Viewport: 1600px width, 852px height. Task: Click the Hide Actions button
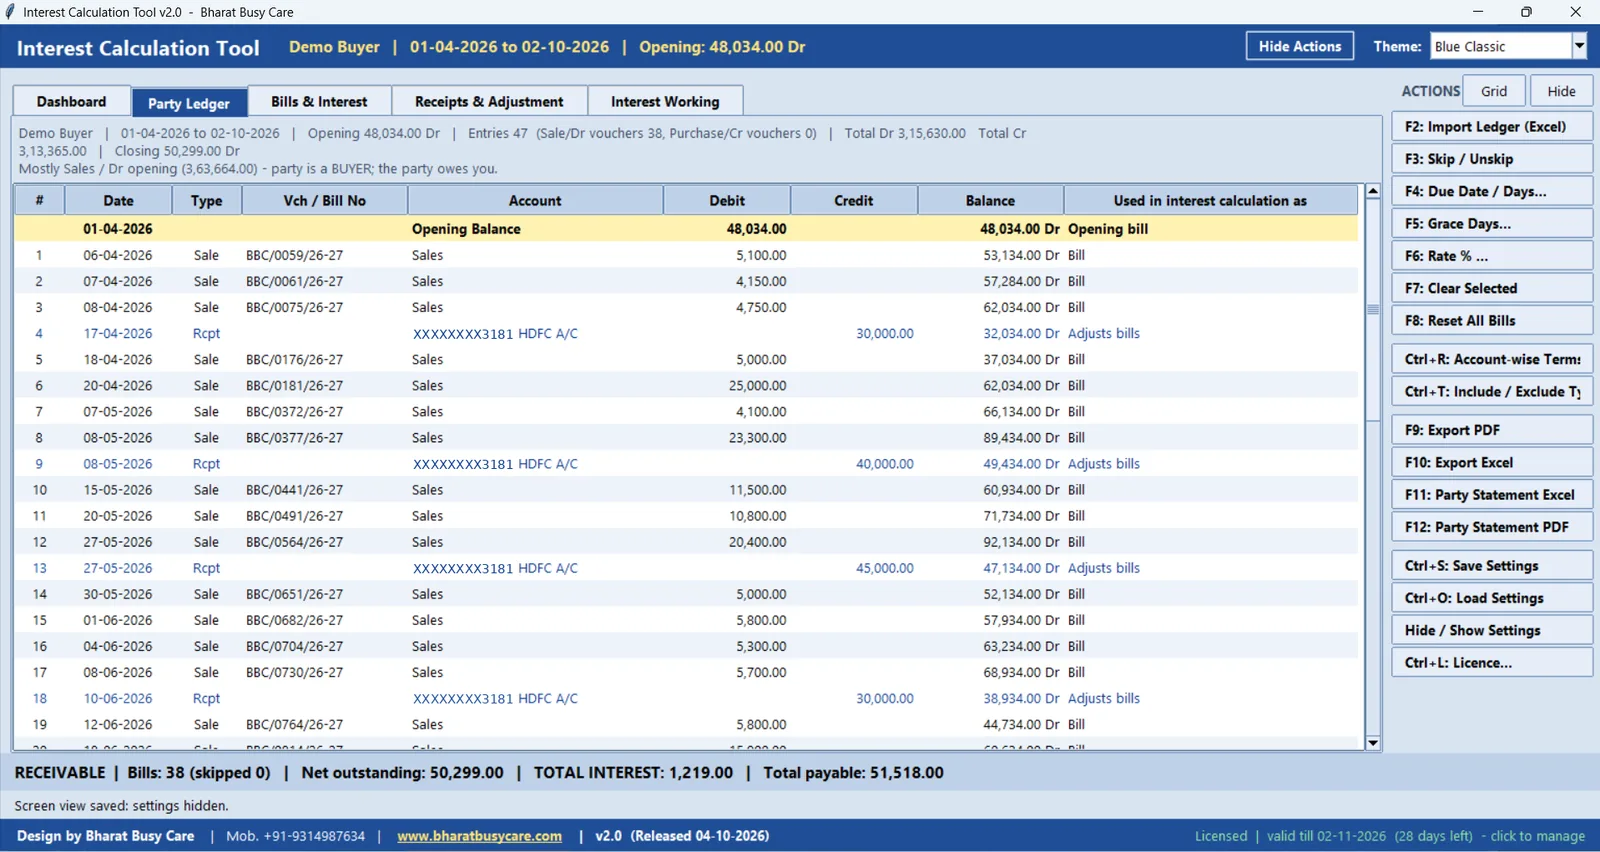[x=1300, y=46]
